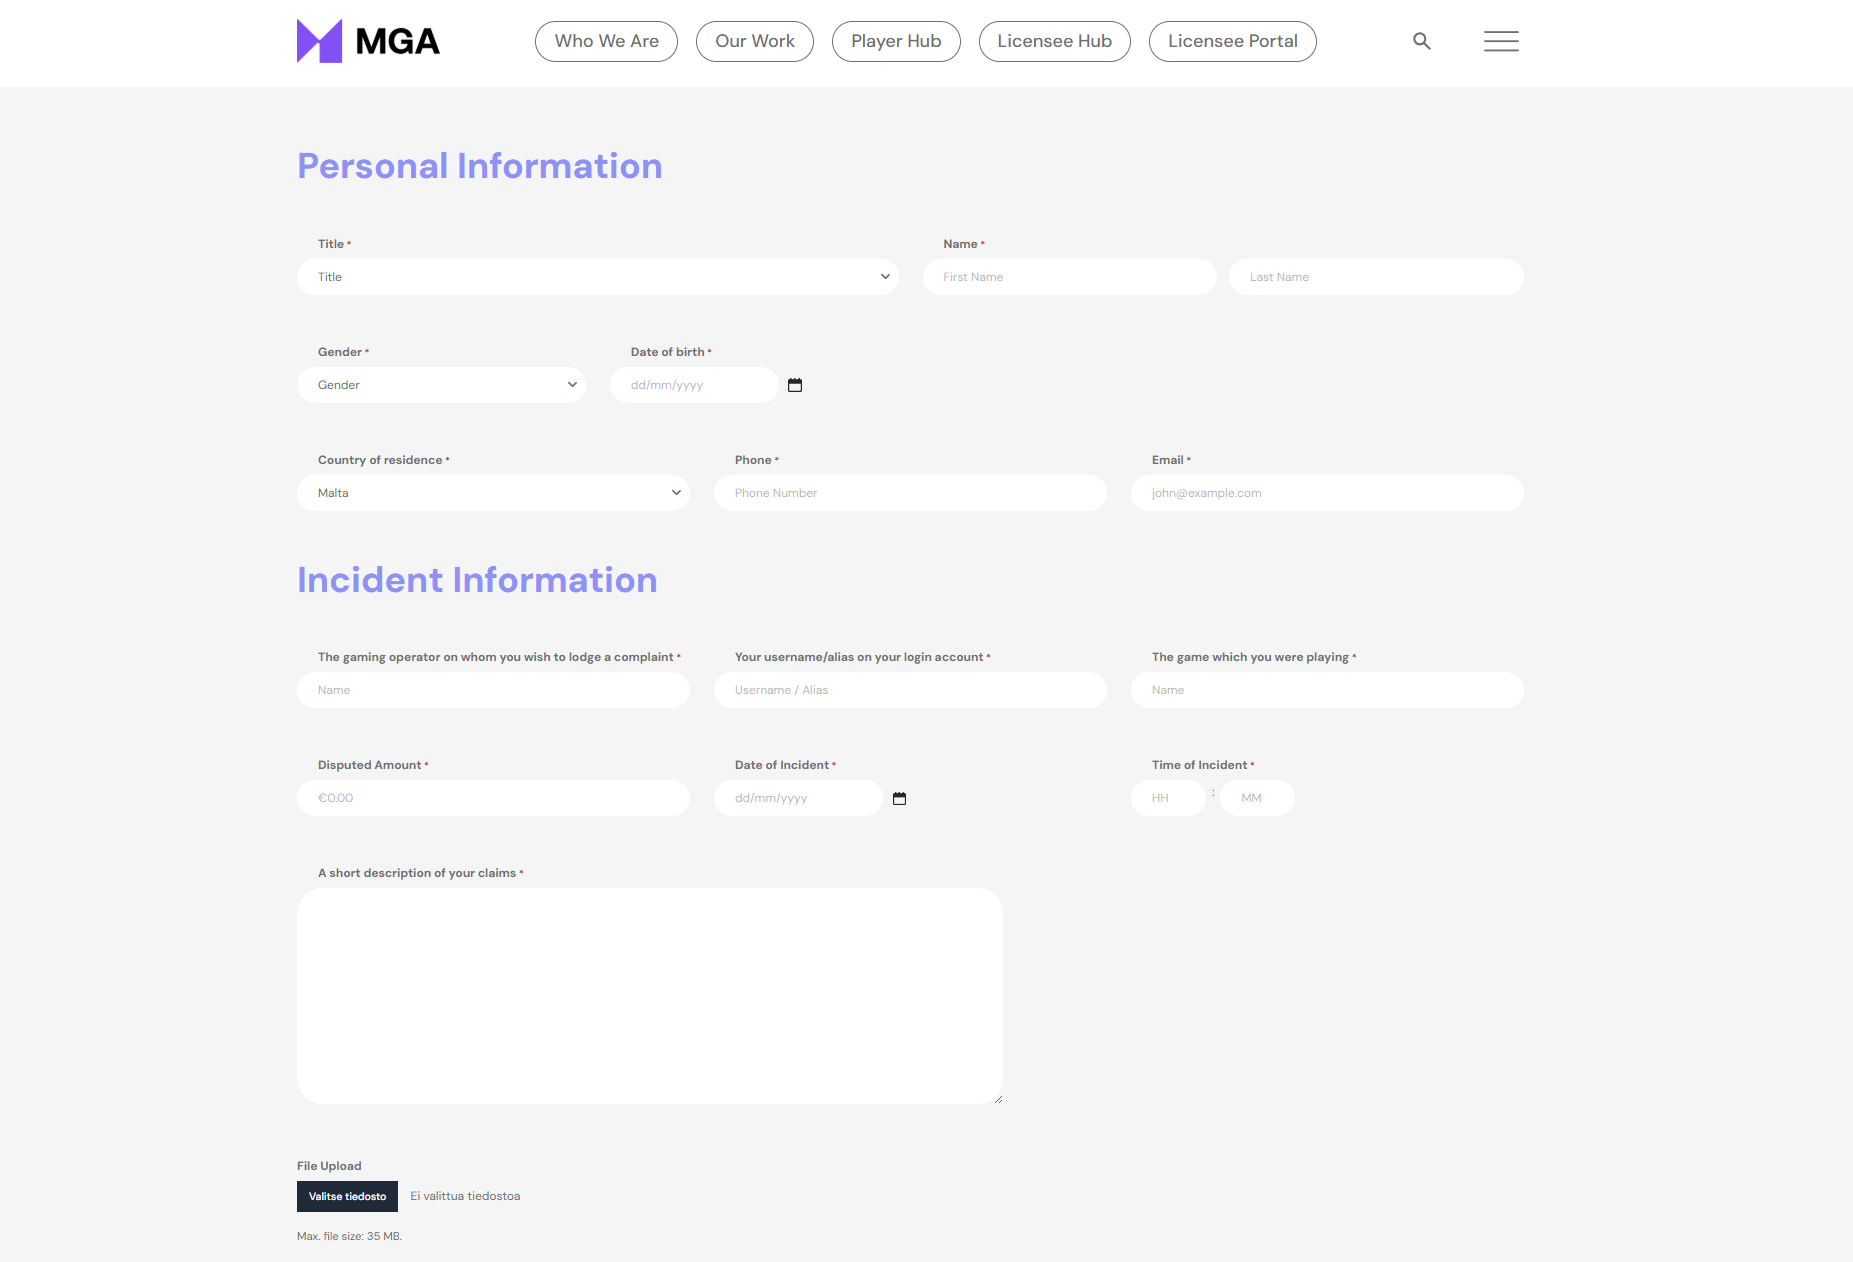Open the Date of birth calendar icon
Image resolution: width=1853 pixels, height=1262 pixels.
pos(795,385)
